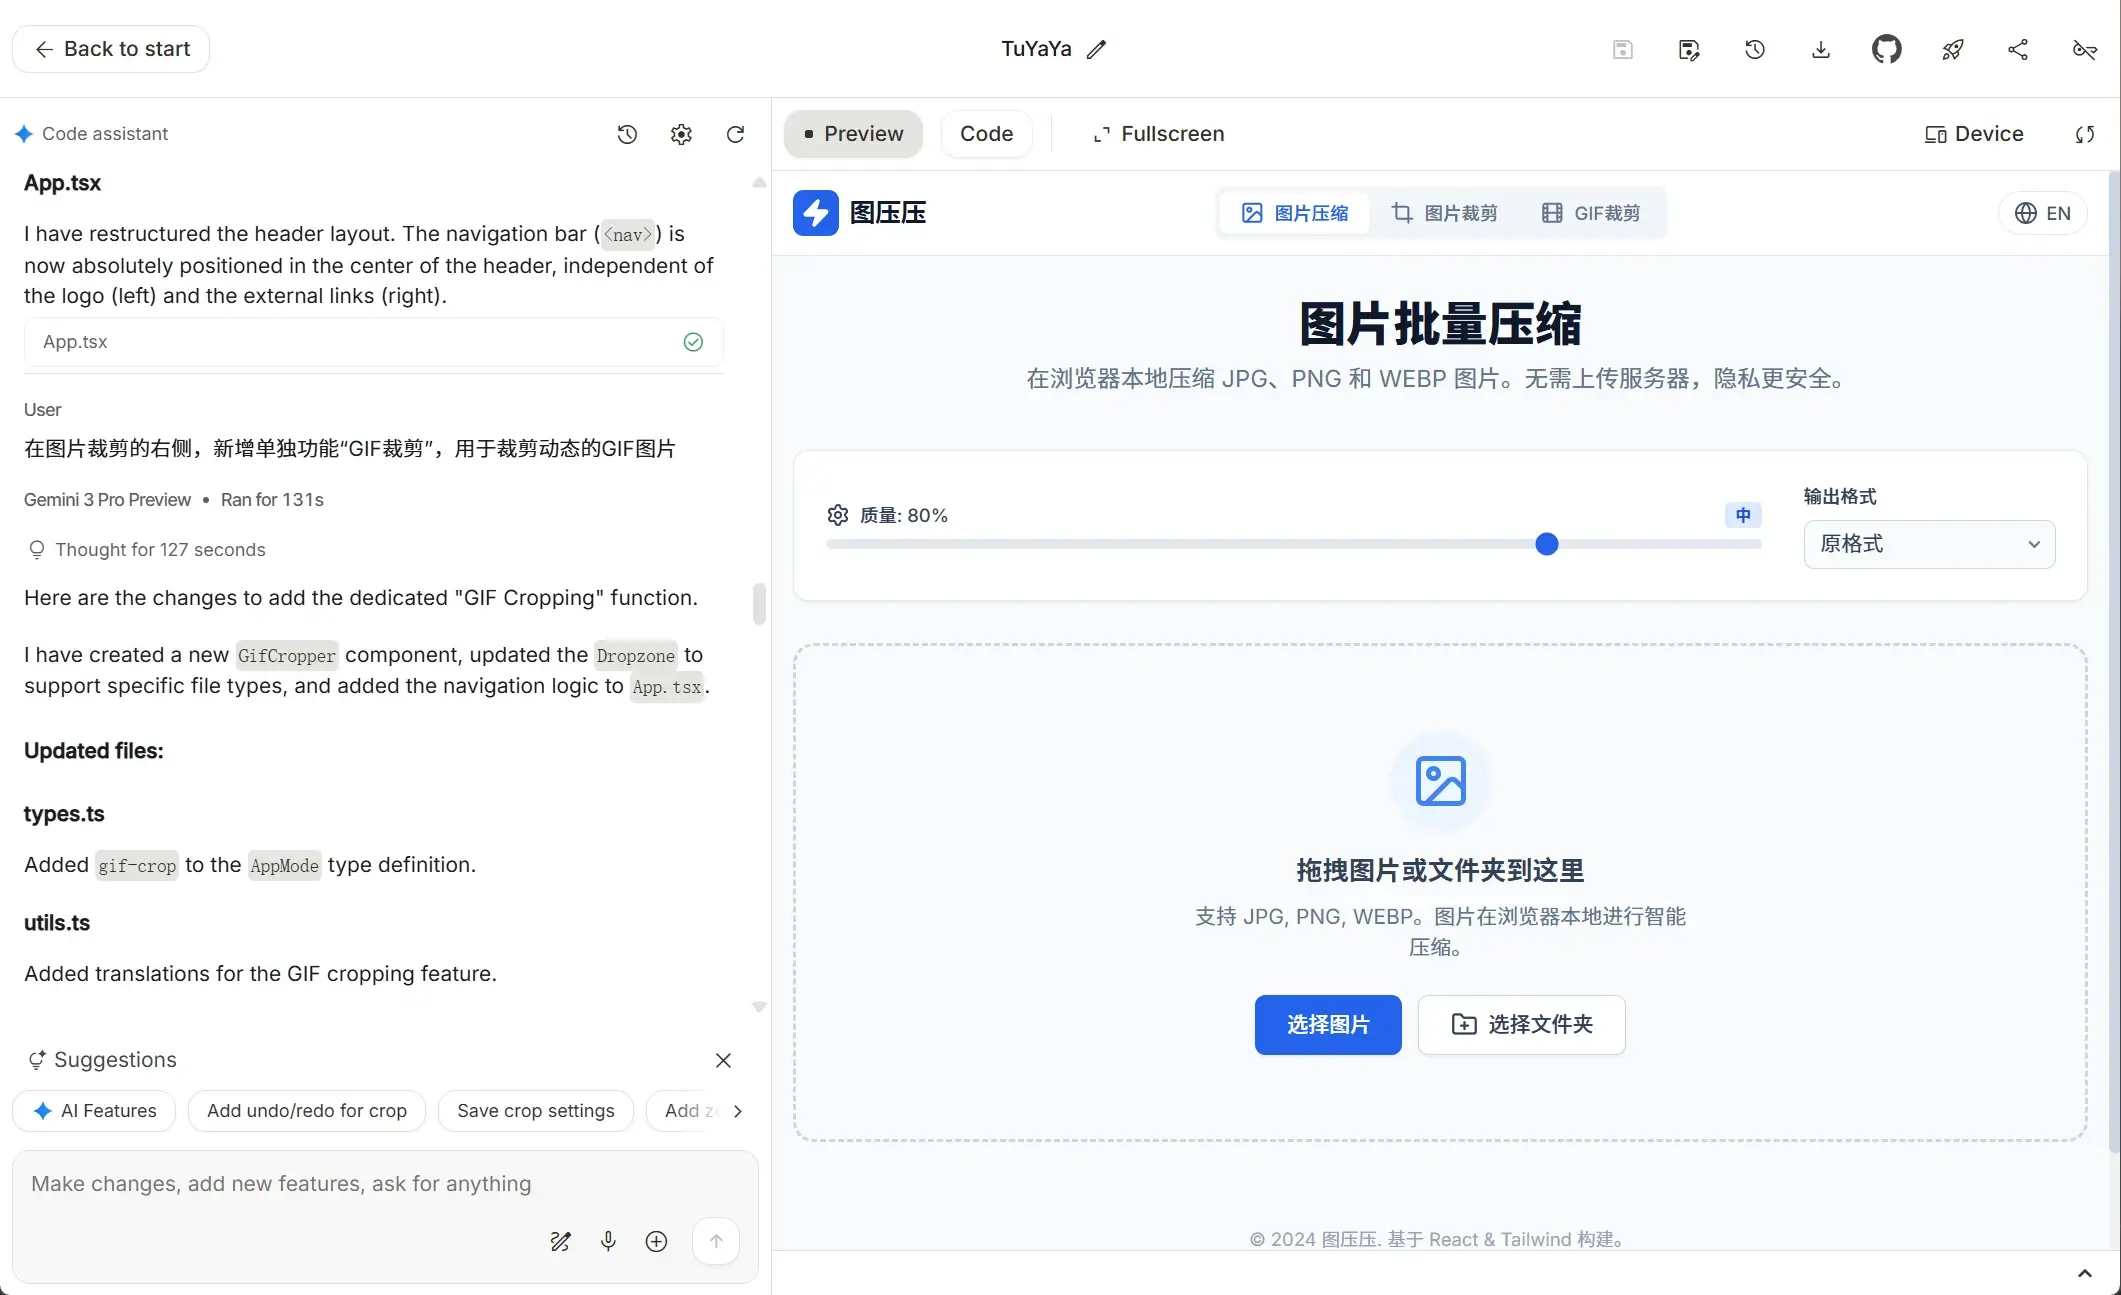Viewport: 2121px width, 1295px height.
Task: Open the 原格式 output format dropdown
Action: tap(1928, 544)
